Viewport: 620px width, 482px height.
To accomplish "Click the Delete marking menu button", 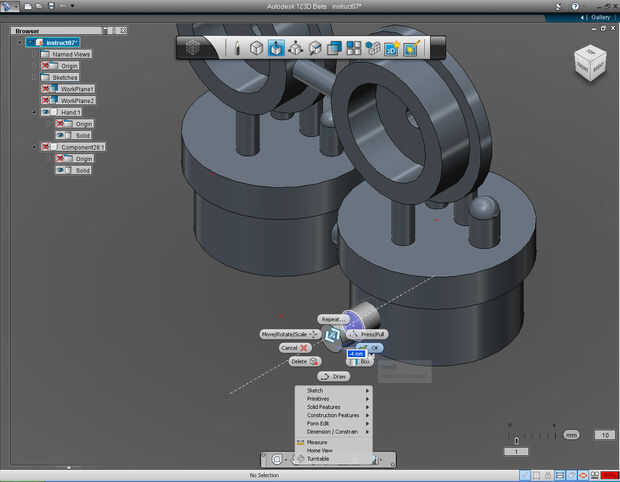I will click(304, 361).
